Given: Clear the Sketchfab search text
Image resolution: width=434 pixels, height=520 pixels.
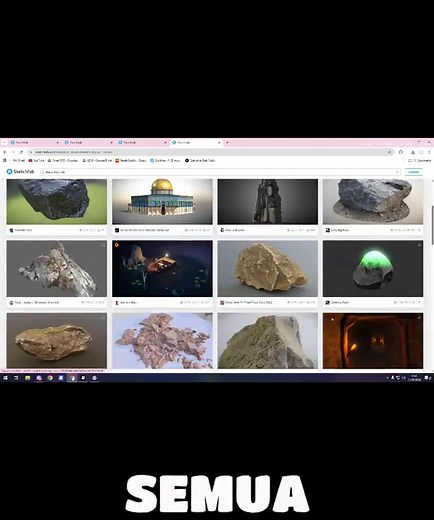Looking at the screenshot, I should 397,172.
